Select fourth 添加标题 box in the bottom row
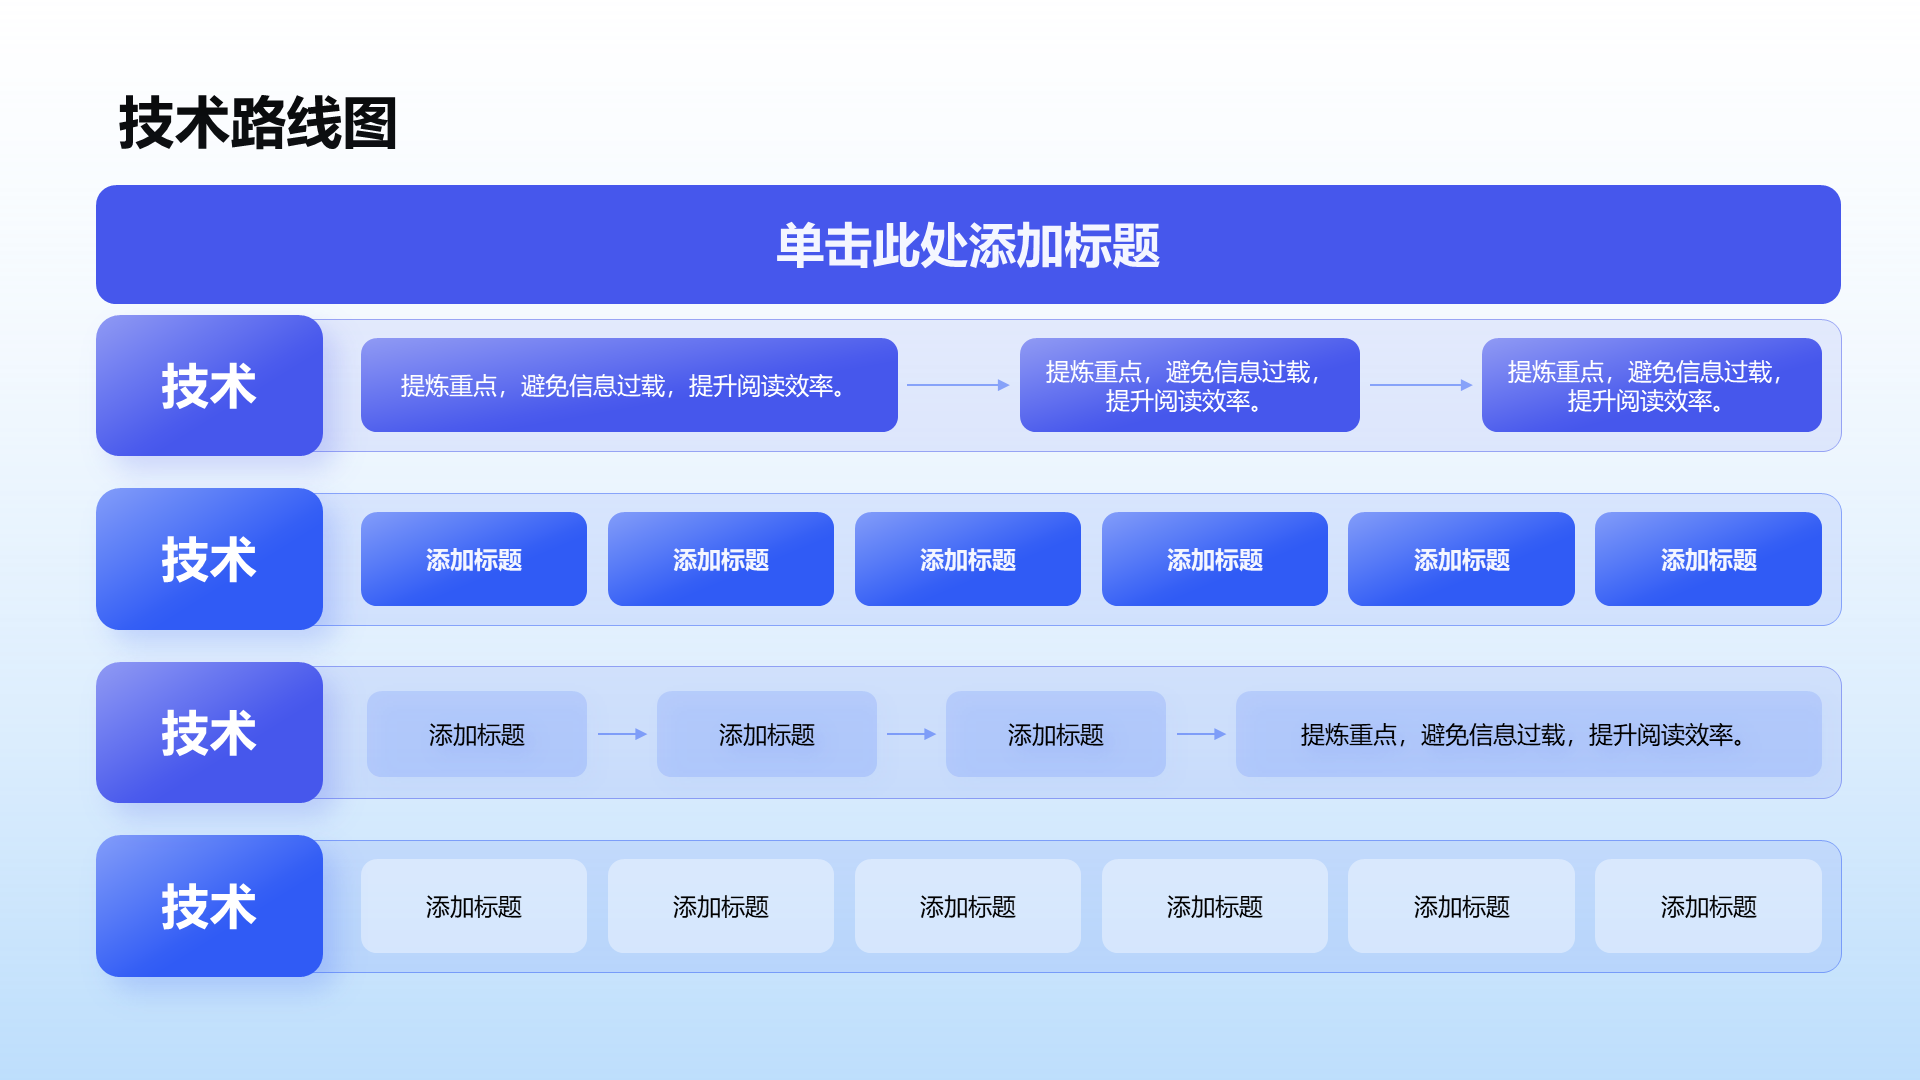 (1215, 906)
